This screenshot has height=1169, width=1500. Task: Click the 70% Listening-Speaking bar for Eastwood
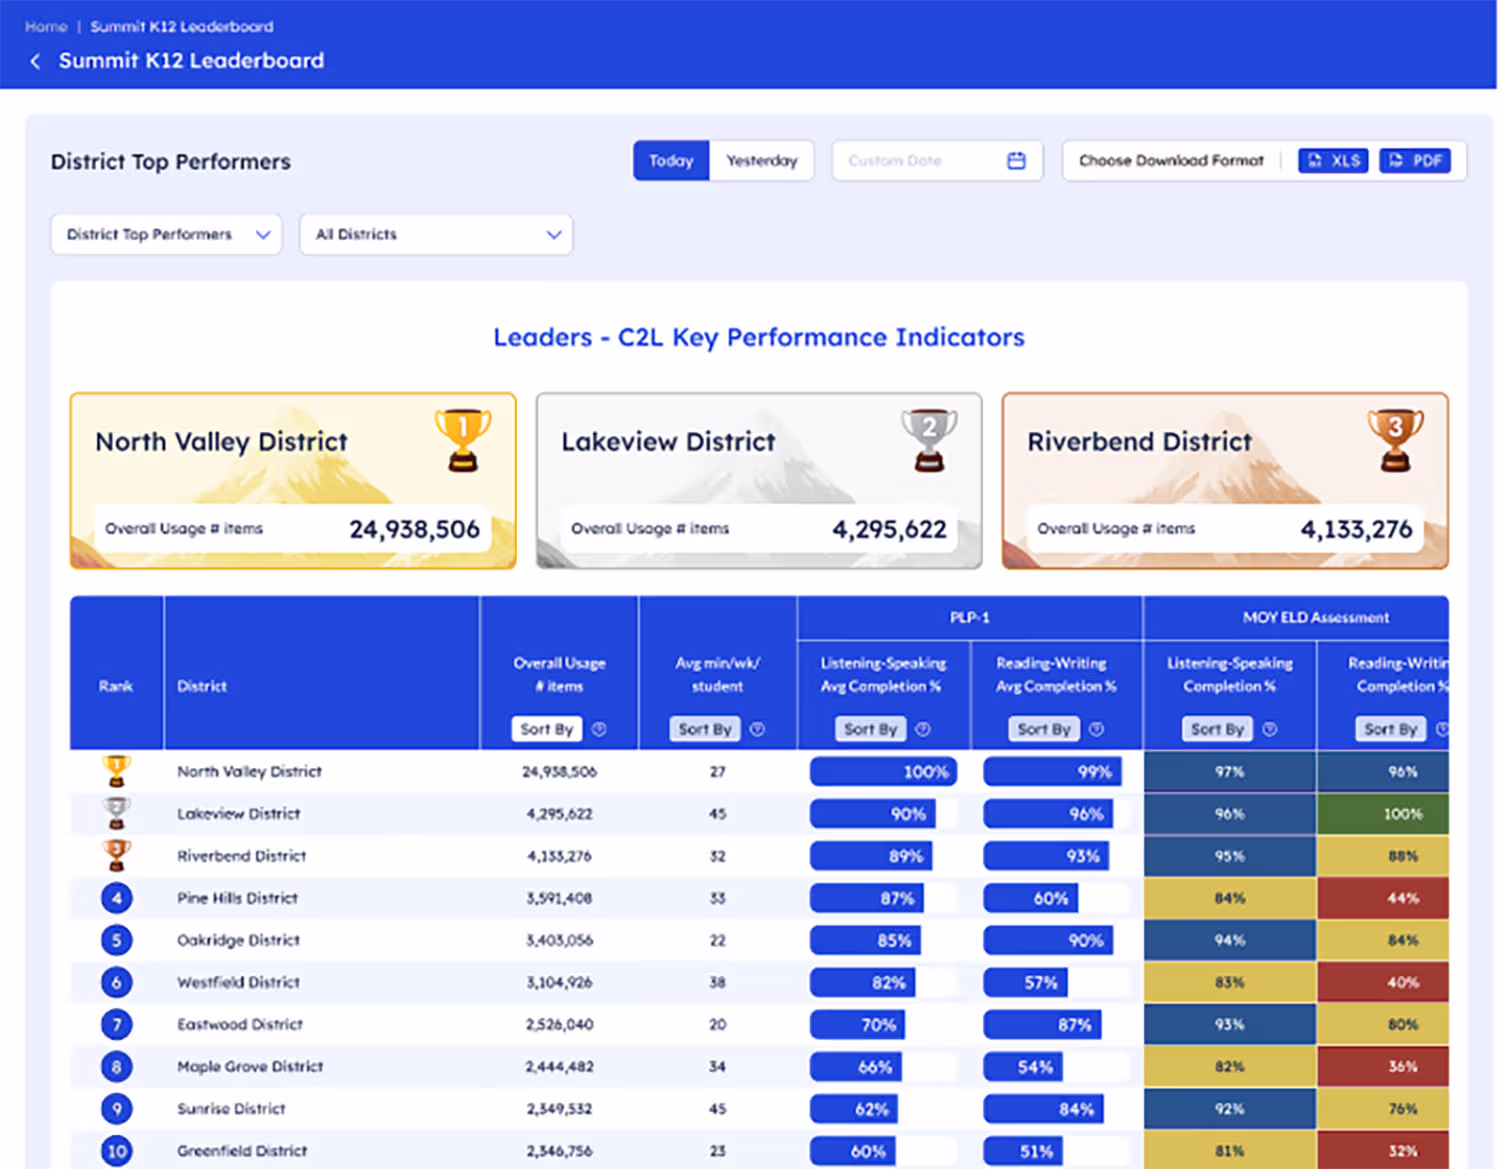858,1024
